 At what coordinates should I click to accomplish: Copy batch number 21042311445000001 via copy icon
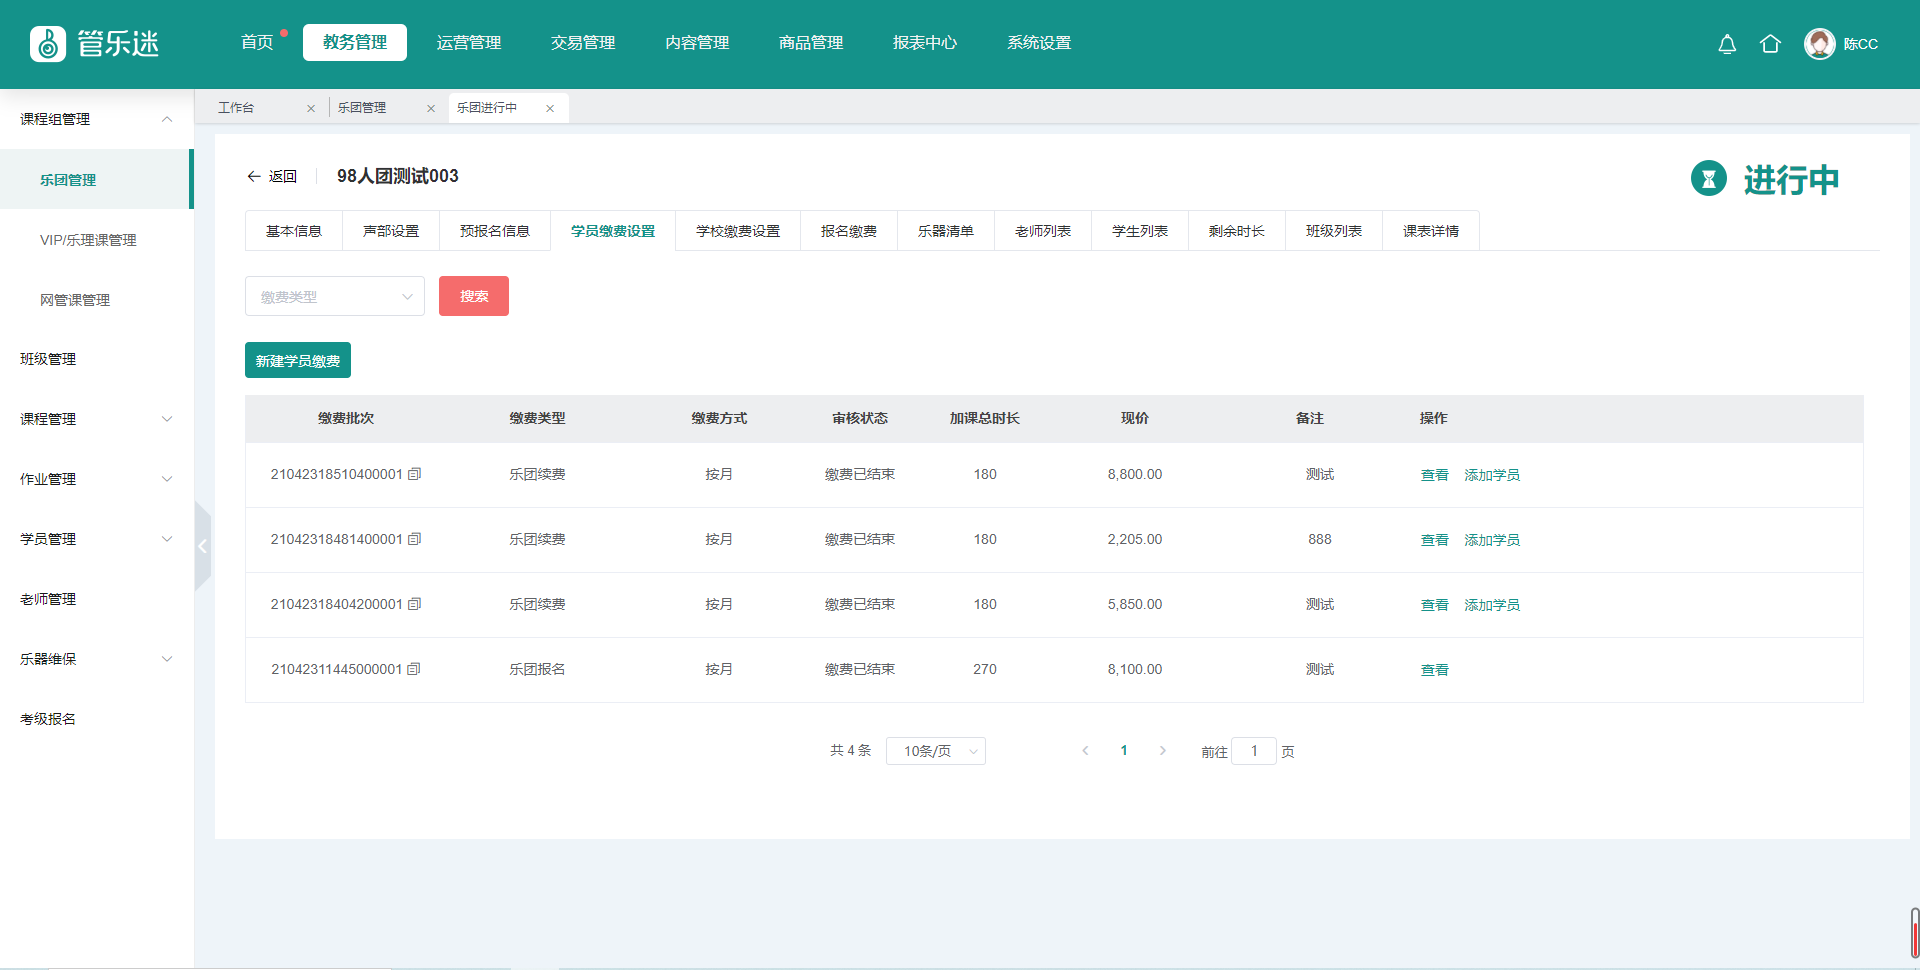coord(415,669)
